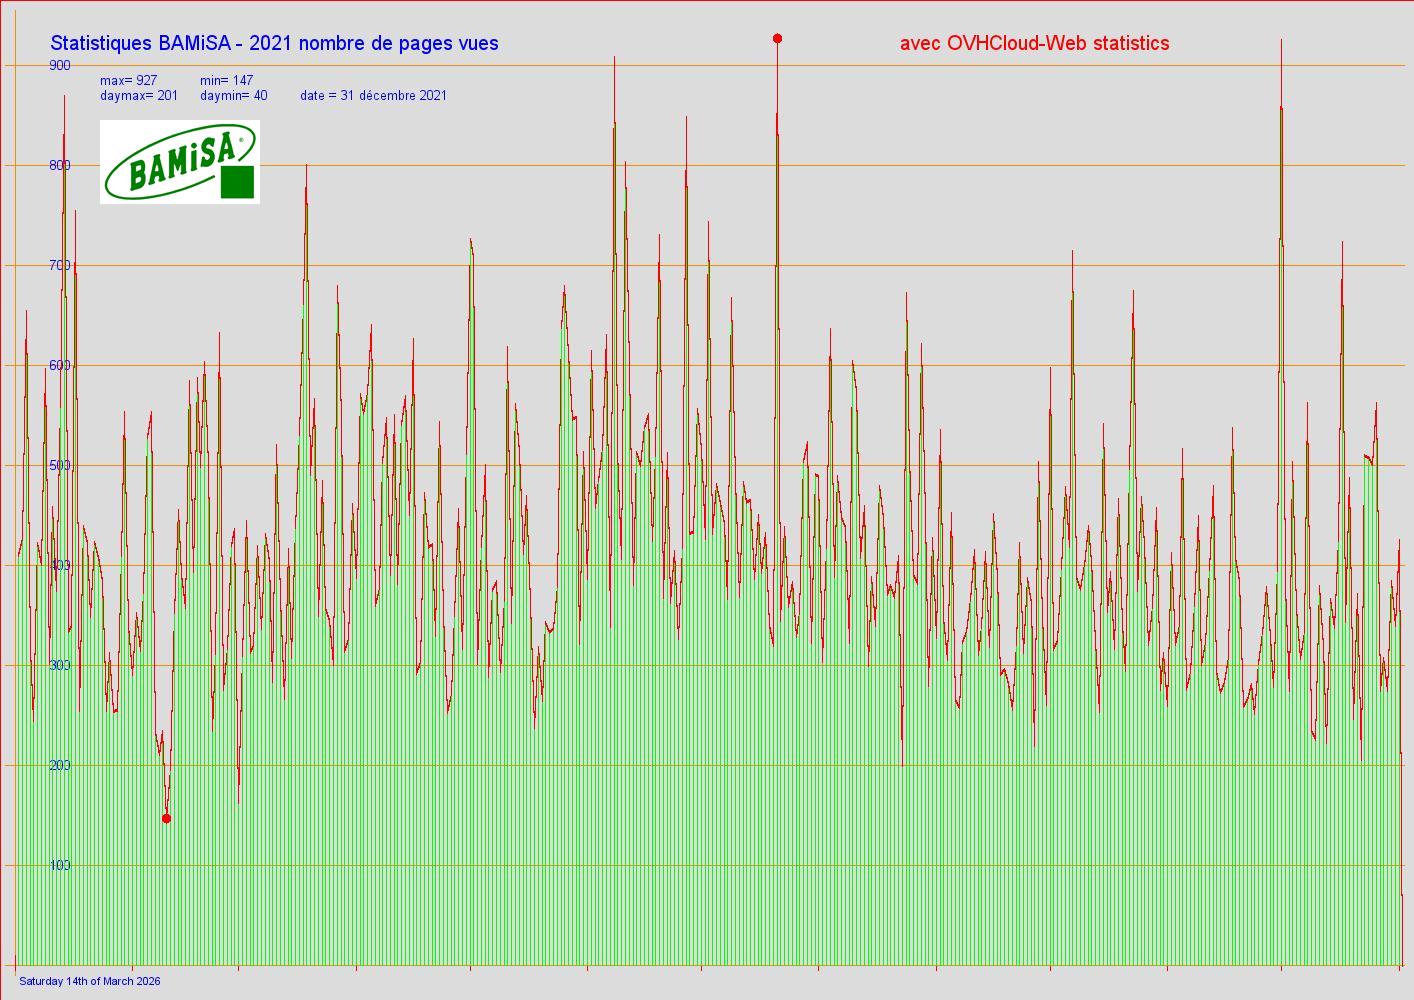The image size is (1414, 1000).
Task: Click the 700 y-axis label
Action: pyautogui.click(x=60, y=265)
